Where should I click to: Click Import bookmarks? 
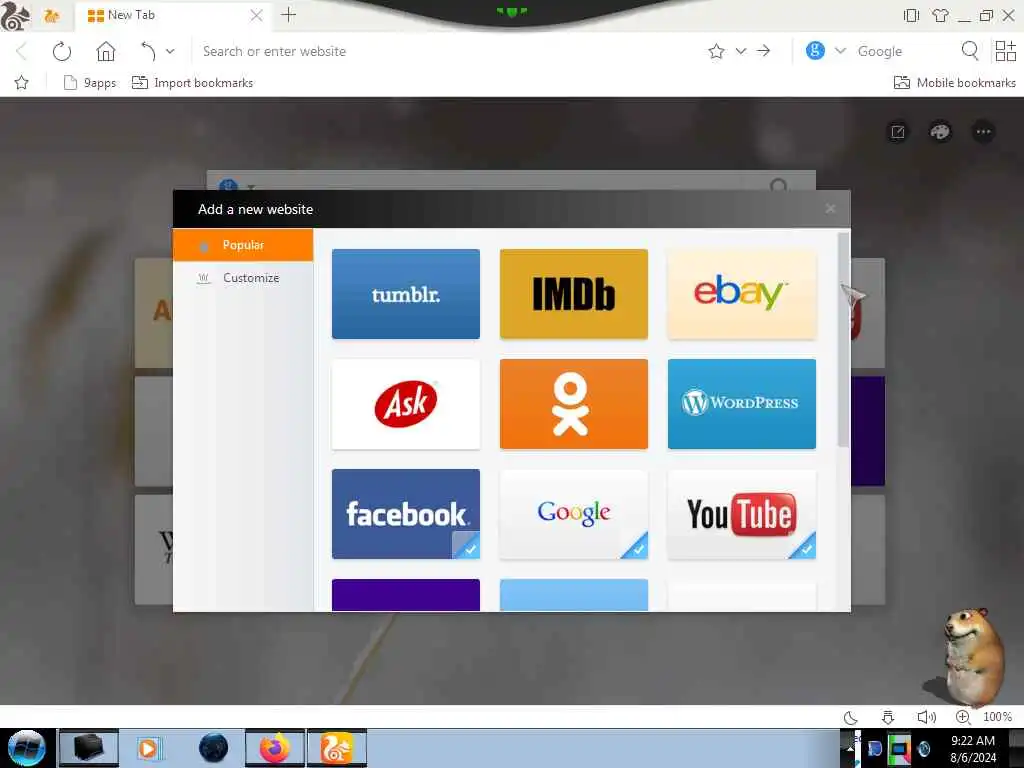193,82
